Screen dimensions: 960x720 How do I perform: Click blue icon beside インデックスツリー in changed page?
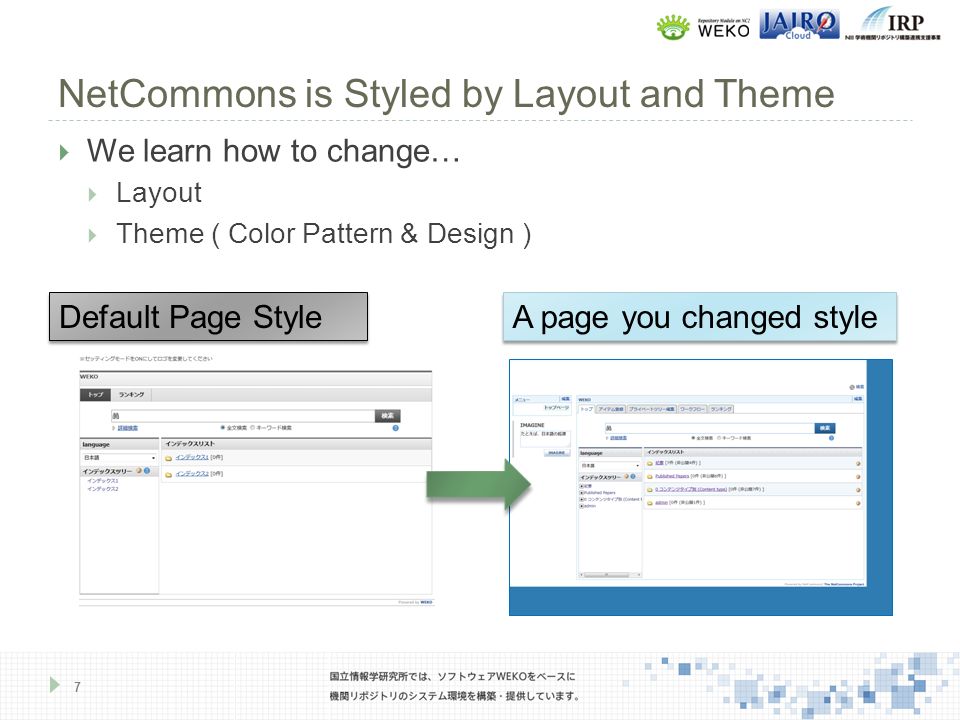click(633, 476)
